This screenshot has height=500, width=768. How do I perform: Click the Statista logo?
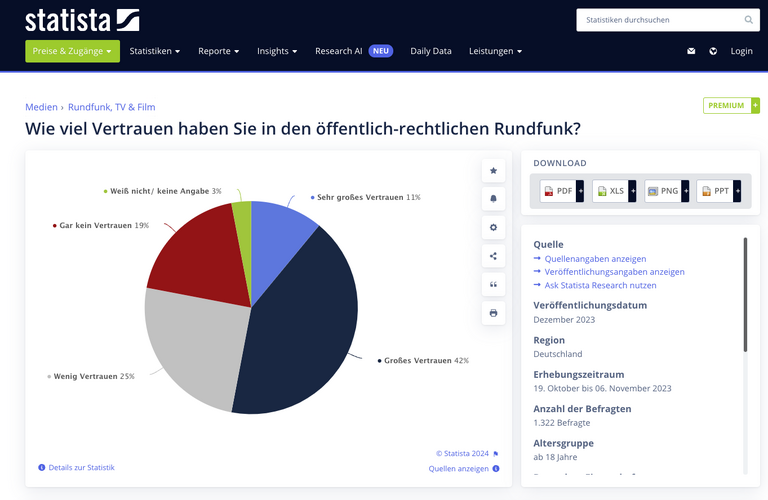[x=82, y=21]
